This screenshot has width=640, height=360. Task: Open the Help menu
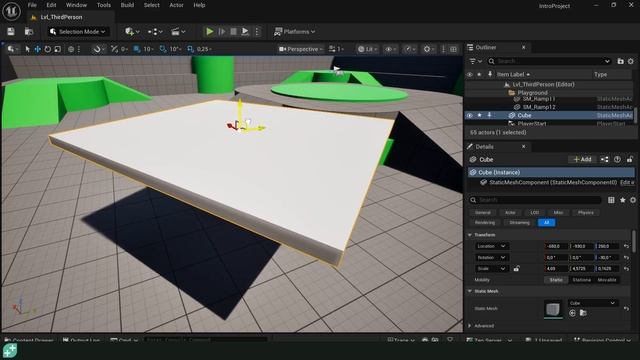pyautogui.click(x=199, y=5)
